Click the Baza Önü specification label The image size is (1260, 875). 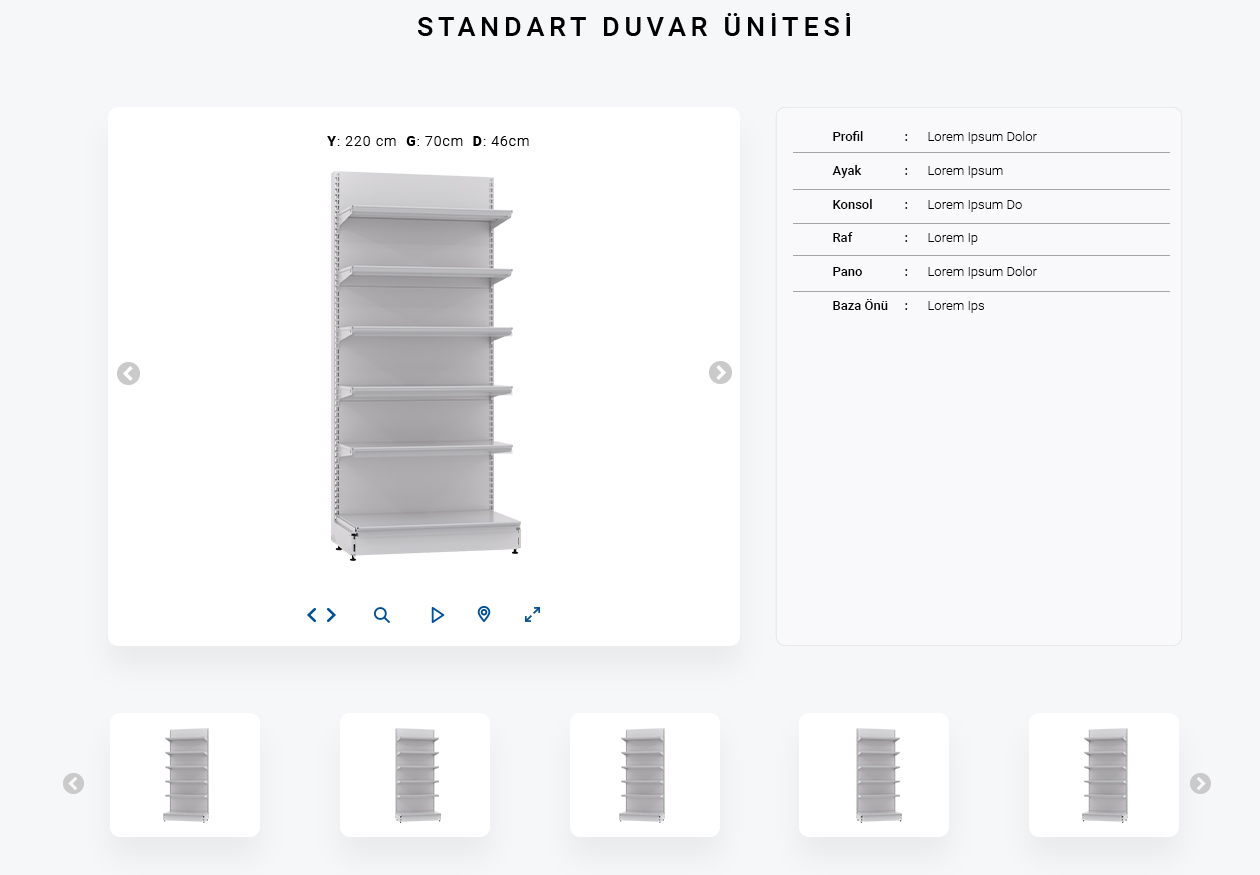tap(859, 306)
